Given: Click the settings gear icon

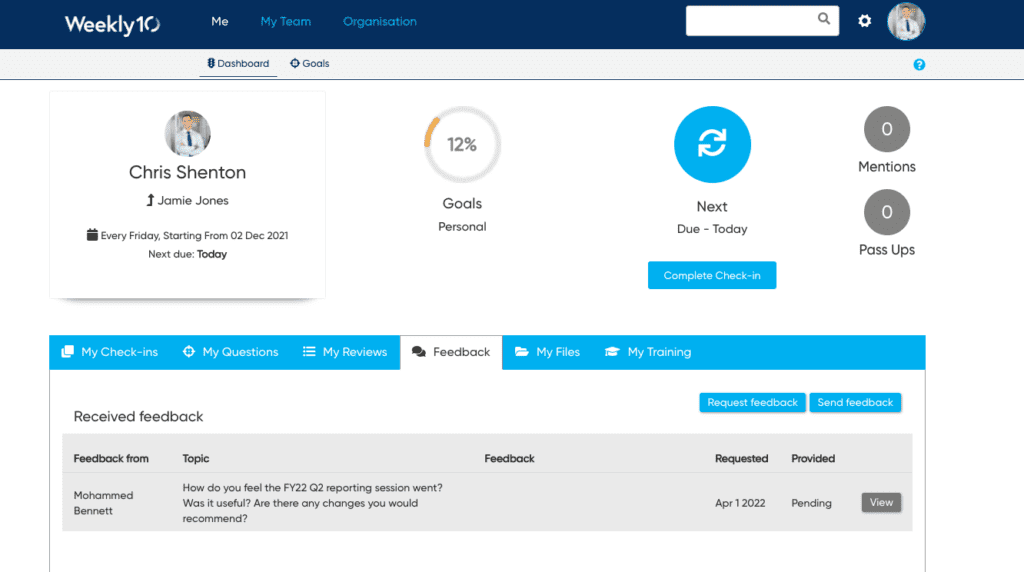Looking at the screenshot, I should coord(864,21).
